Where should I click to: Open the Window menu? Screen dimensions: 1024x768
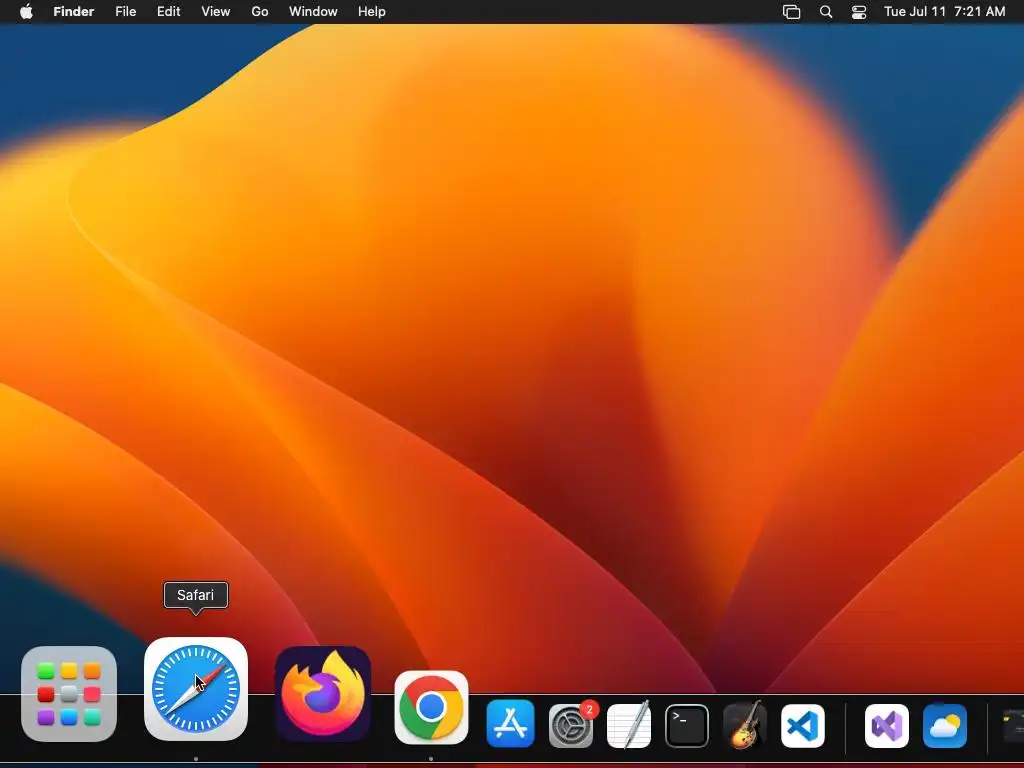pyautogui.click(x=313, y=12)
